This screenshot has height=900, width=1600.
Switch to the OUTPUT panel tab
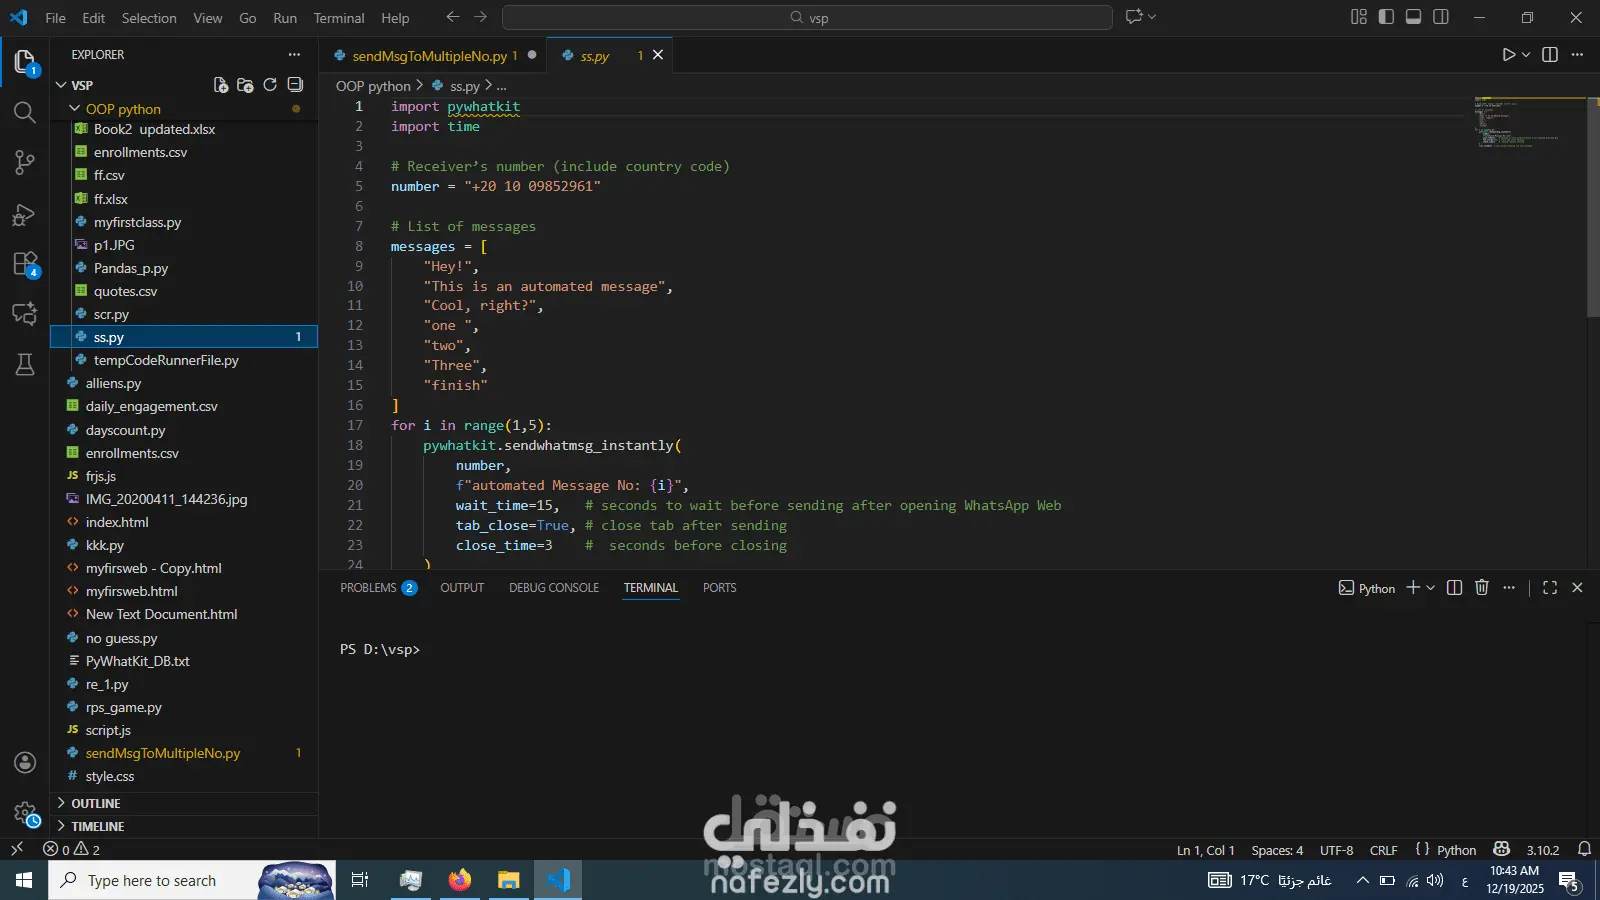[x=462, y=588]
